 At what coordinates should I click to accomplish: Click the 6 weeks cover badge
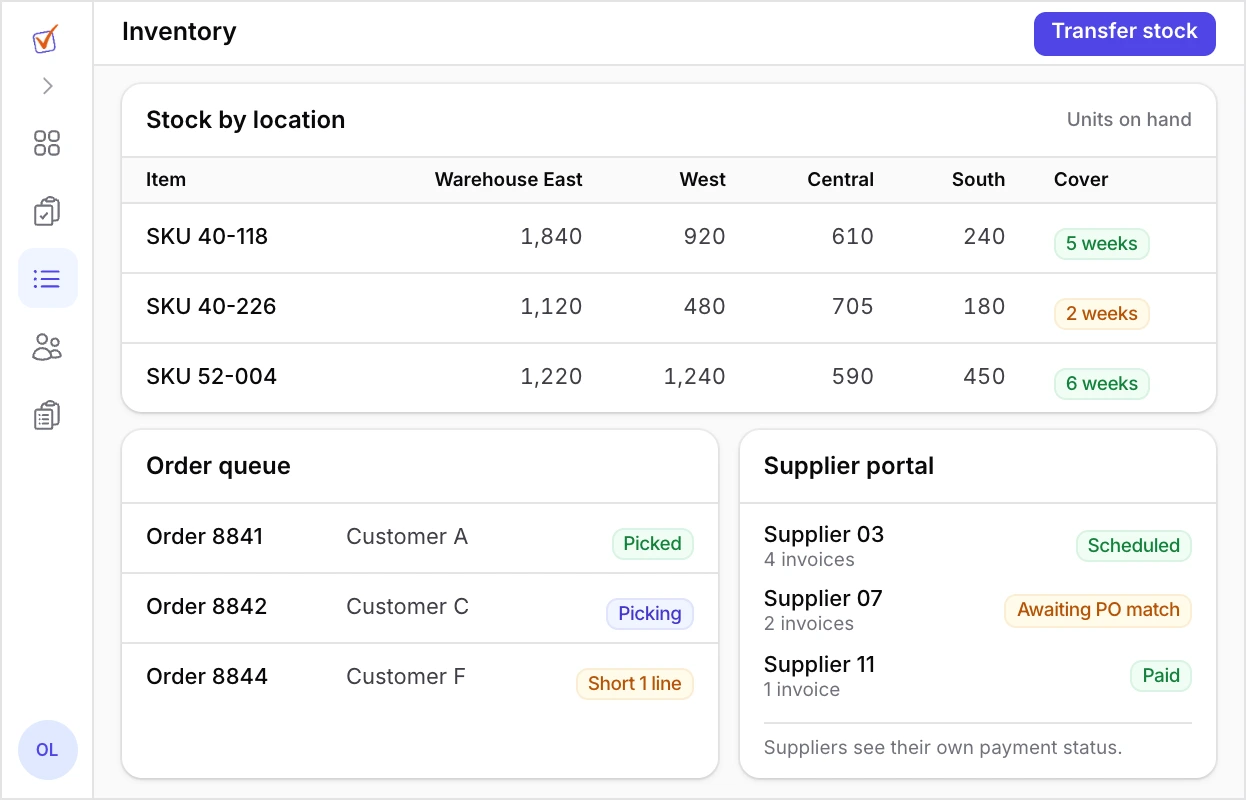pyautogui.click(x=1102, y=384)
